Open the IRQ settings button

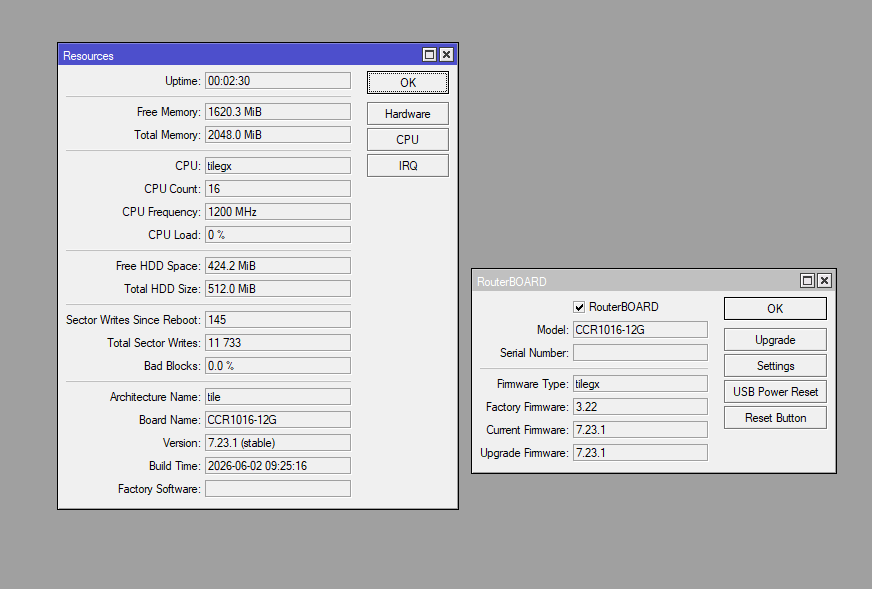tap(408, 166)
